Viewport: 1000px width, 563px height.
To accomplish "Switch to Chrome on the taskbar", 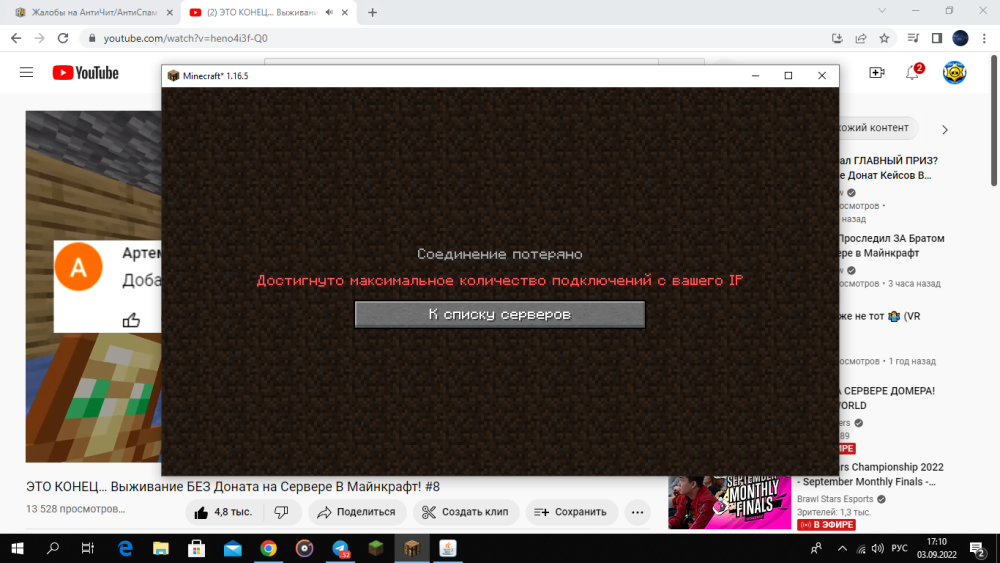I will pyautogui.click(x=268, y=548).
